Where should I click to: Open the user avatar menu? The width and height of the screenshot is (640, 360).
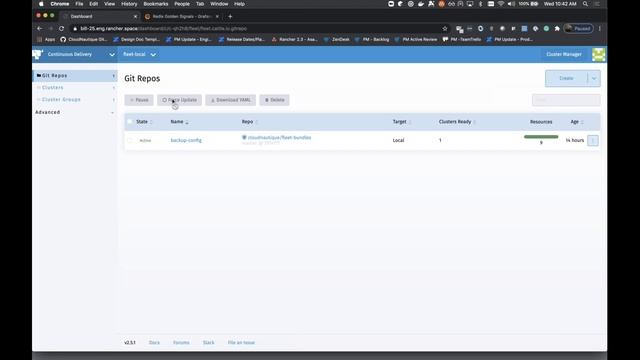pos(598,54)
